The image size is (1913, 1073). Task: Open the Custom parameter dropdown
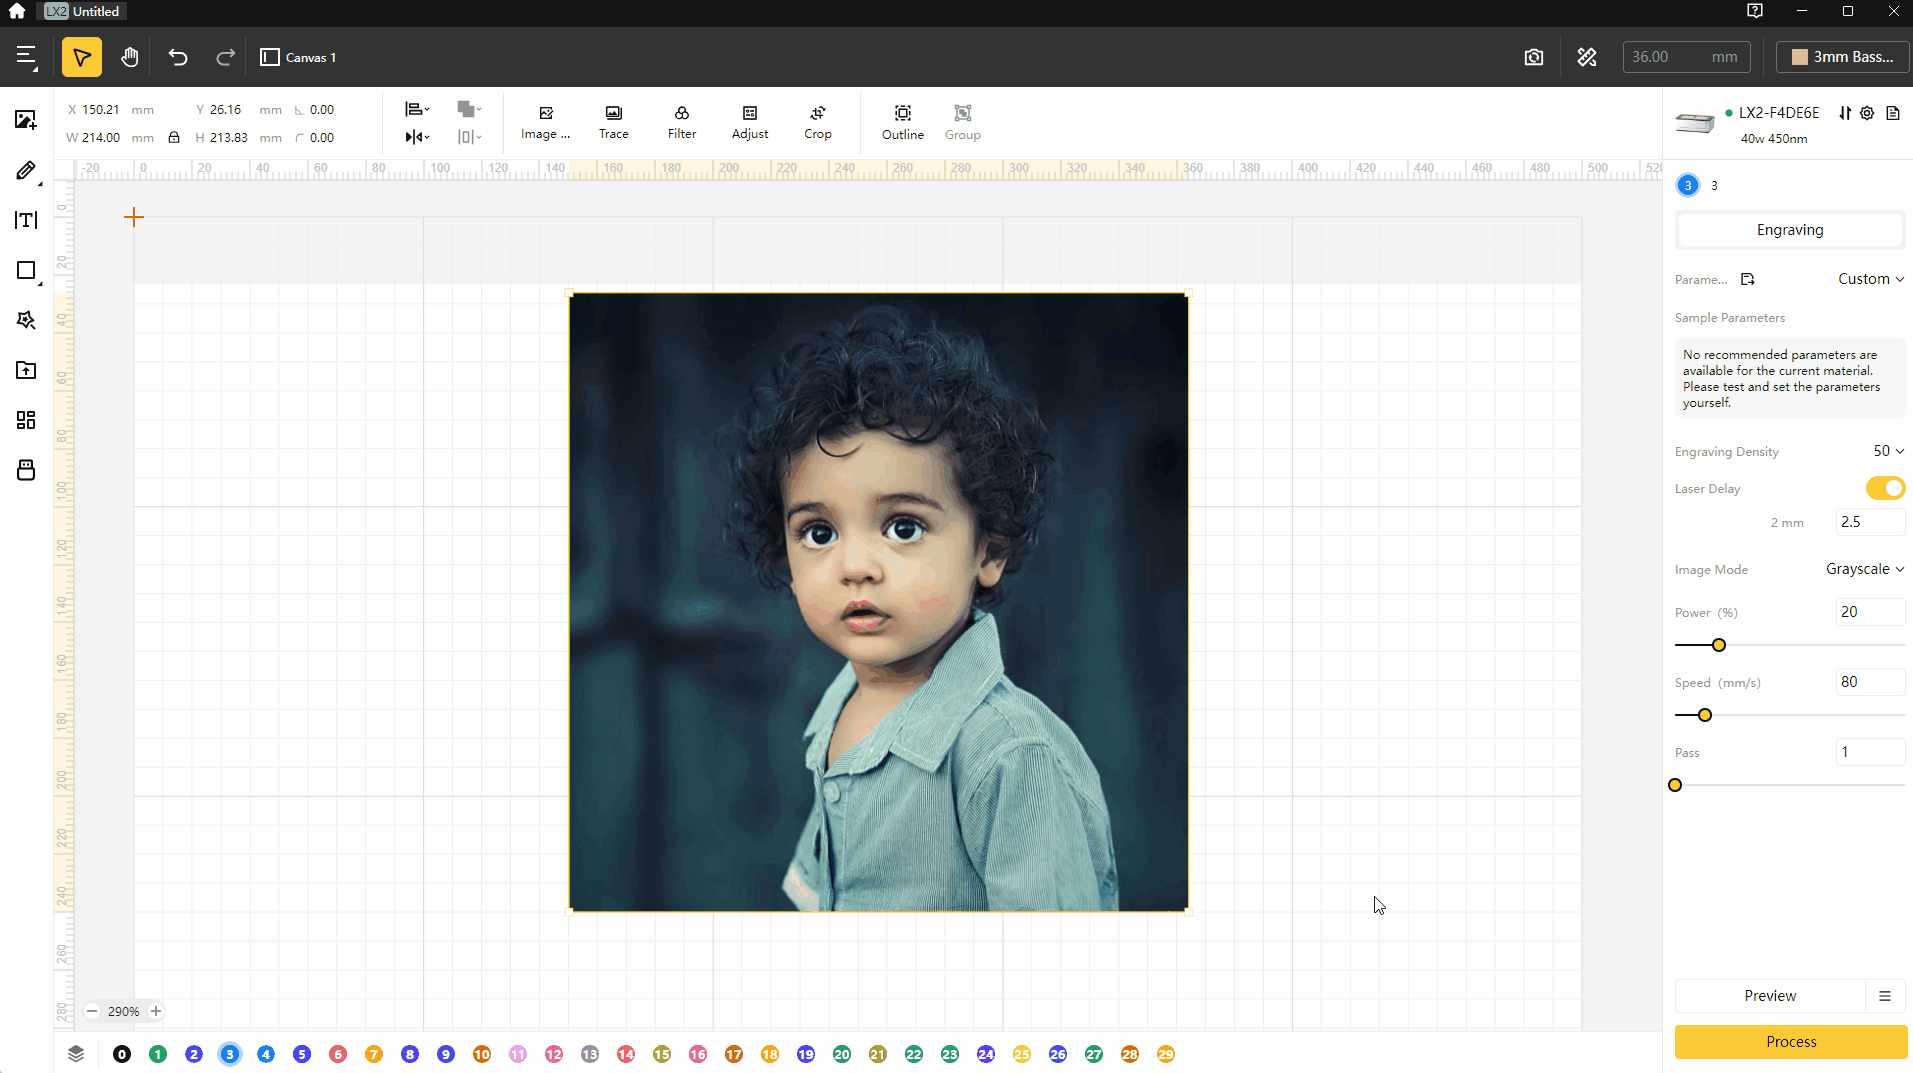(1871, 279)
